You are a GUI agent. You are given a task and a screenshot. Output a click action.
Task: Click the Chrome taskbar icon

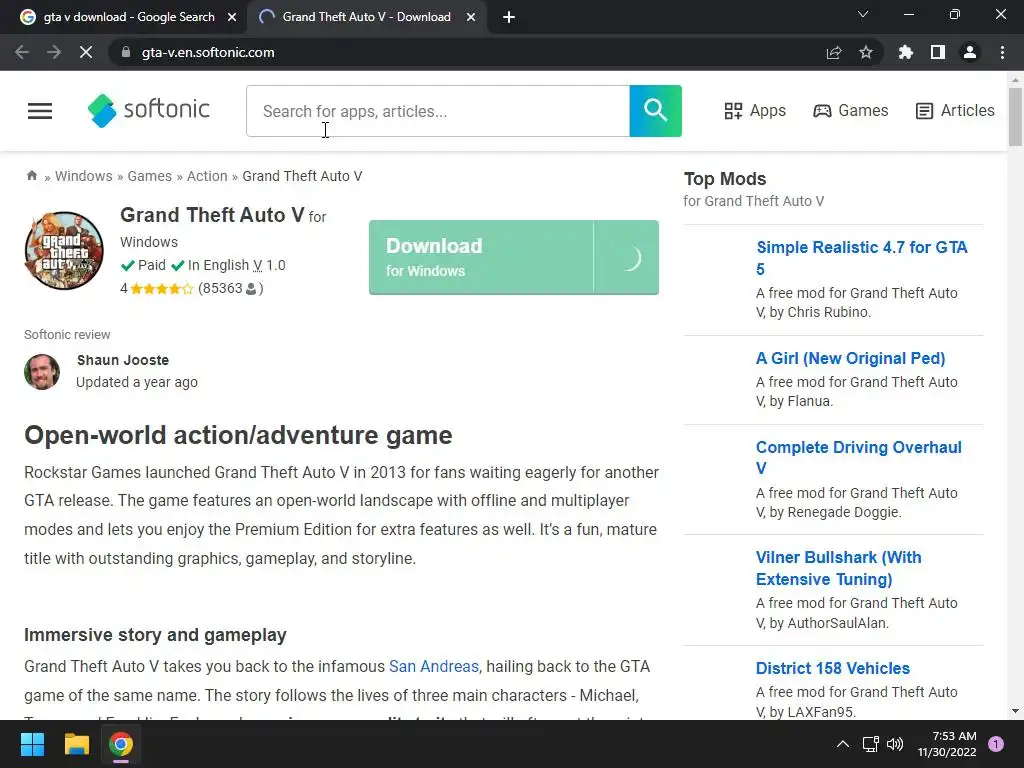click(x=121, y=744)
